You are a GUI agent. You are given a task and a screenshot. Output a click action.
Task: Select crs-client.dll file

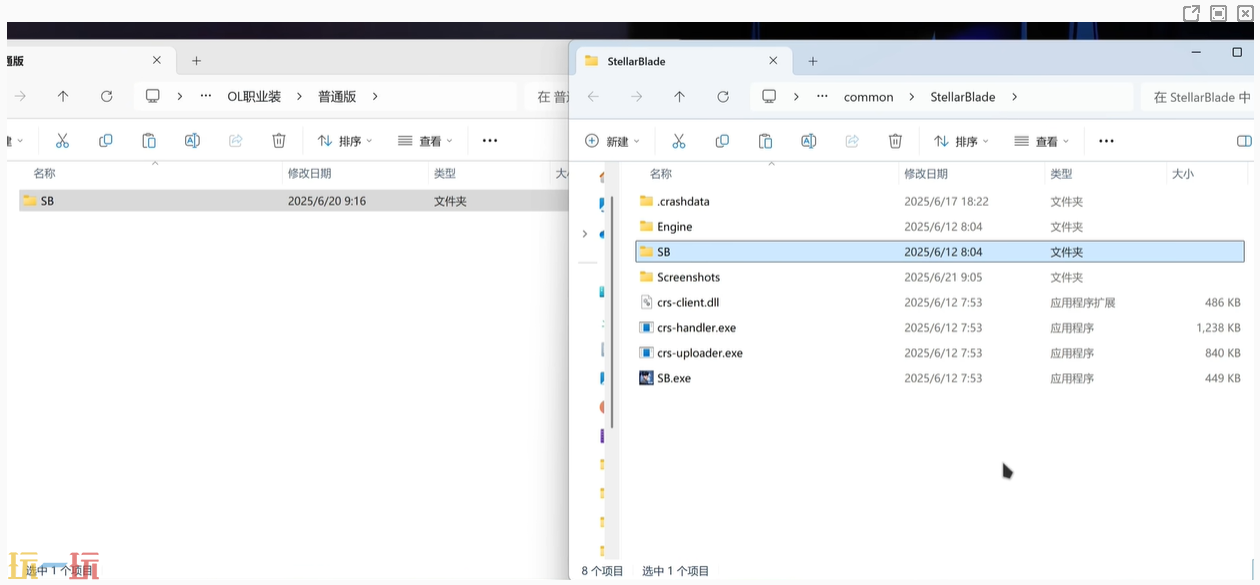940,302
